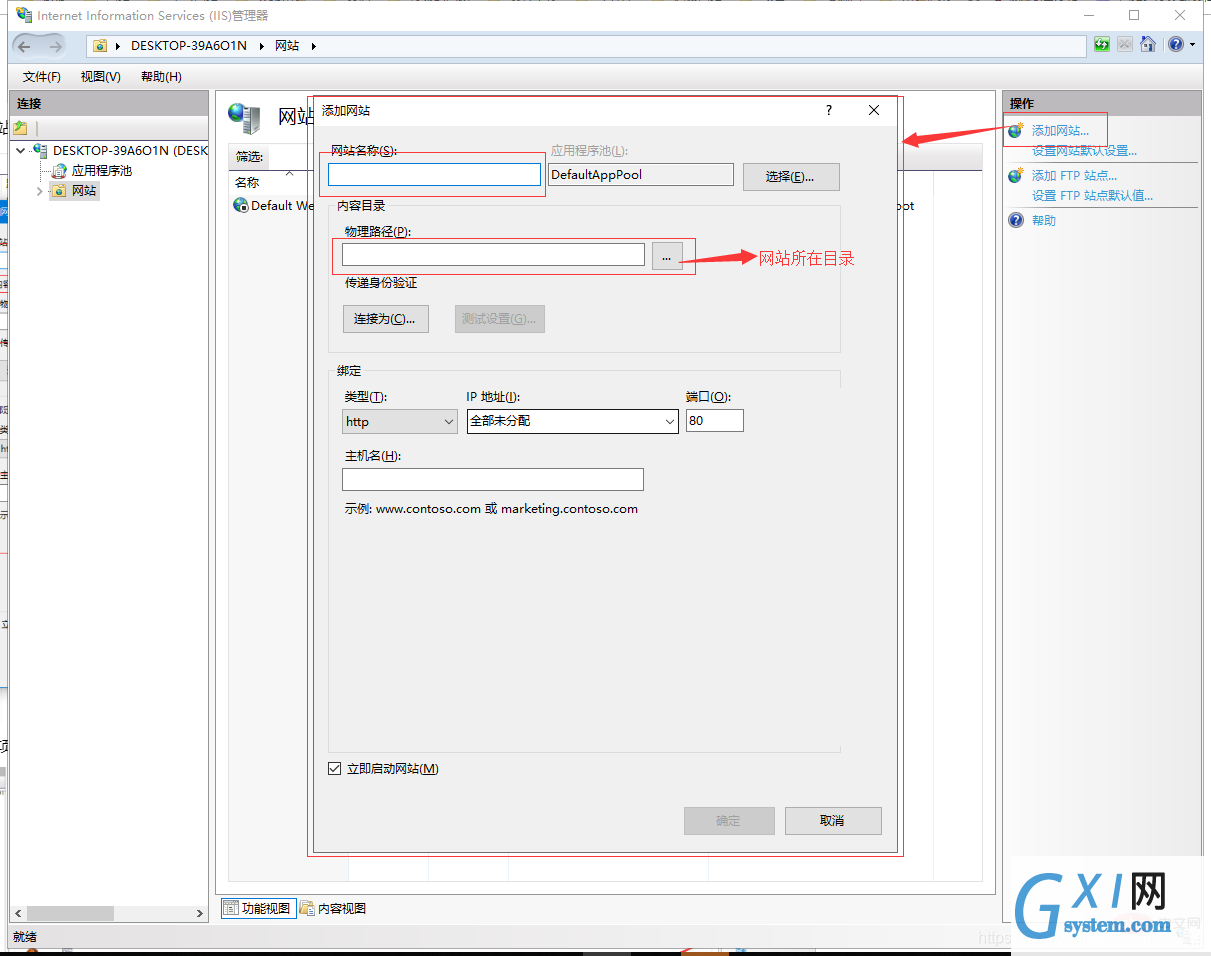The height and width of the screenshot is (956, 1211).
Task: Select the DESKTOP-39A6O1N server node
Action: [x=130, y=150]
